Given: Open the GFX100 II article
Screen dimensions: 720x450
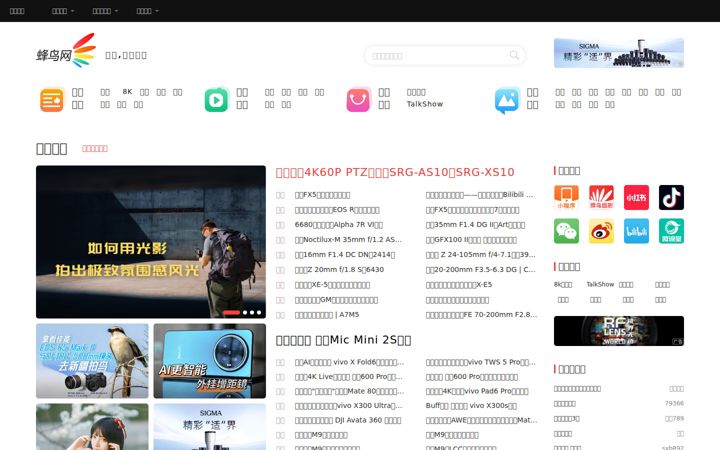Looking at the screenshot, I should 471,240.
